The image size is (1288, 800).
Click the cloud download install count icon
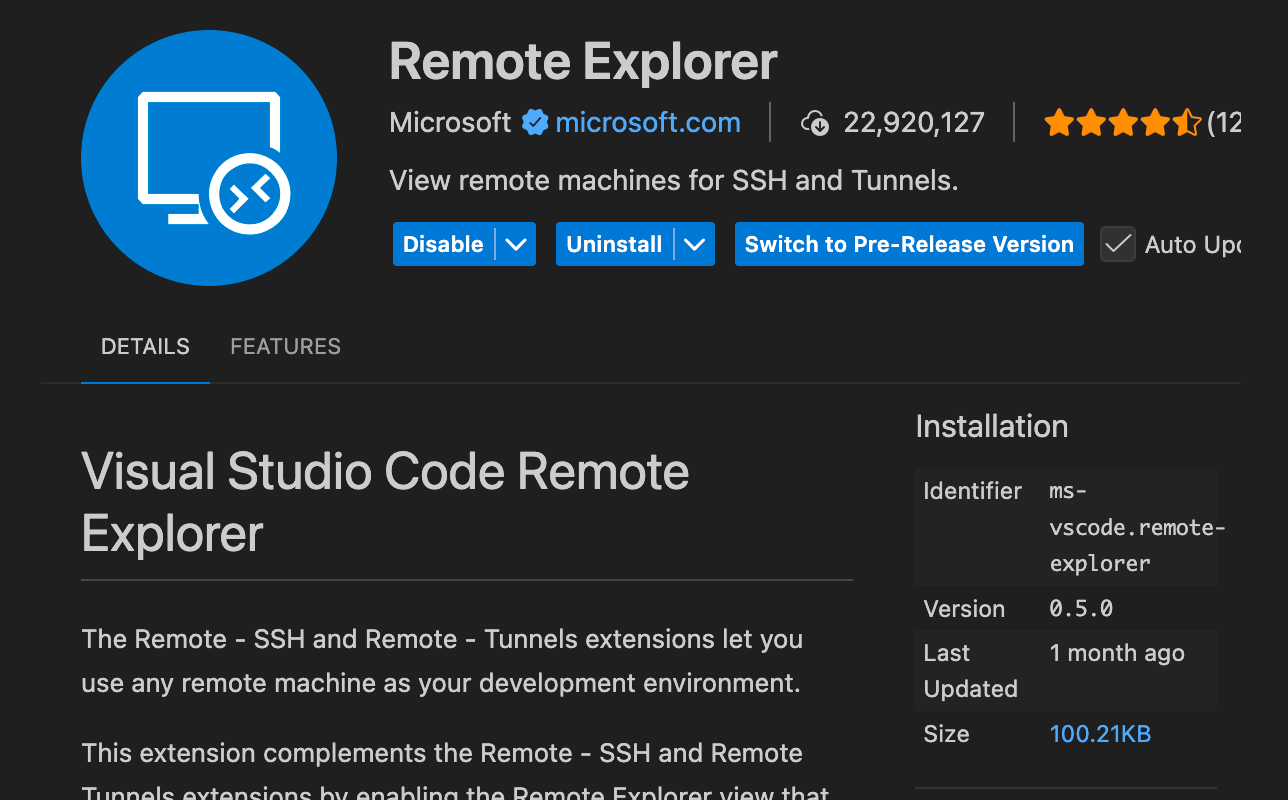(x=815, y=123)
